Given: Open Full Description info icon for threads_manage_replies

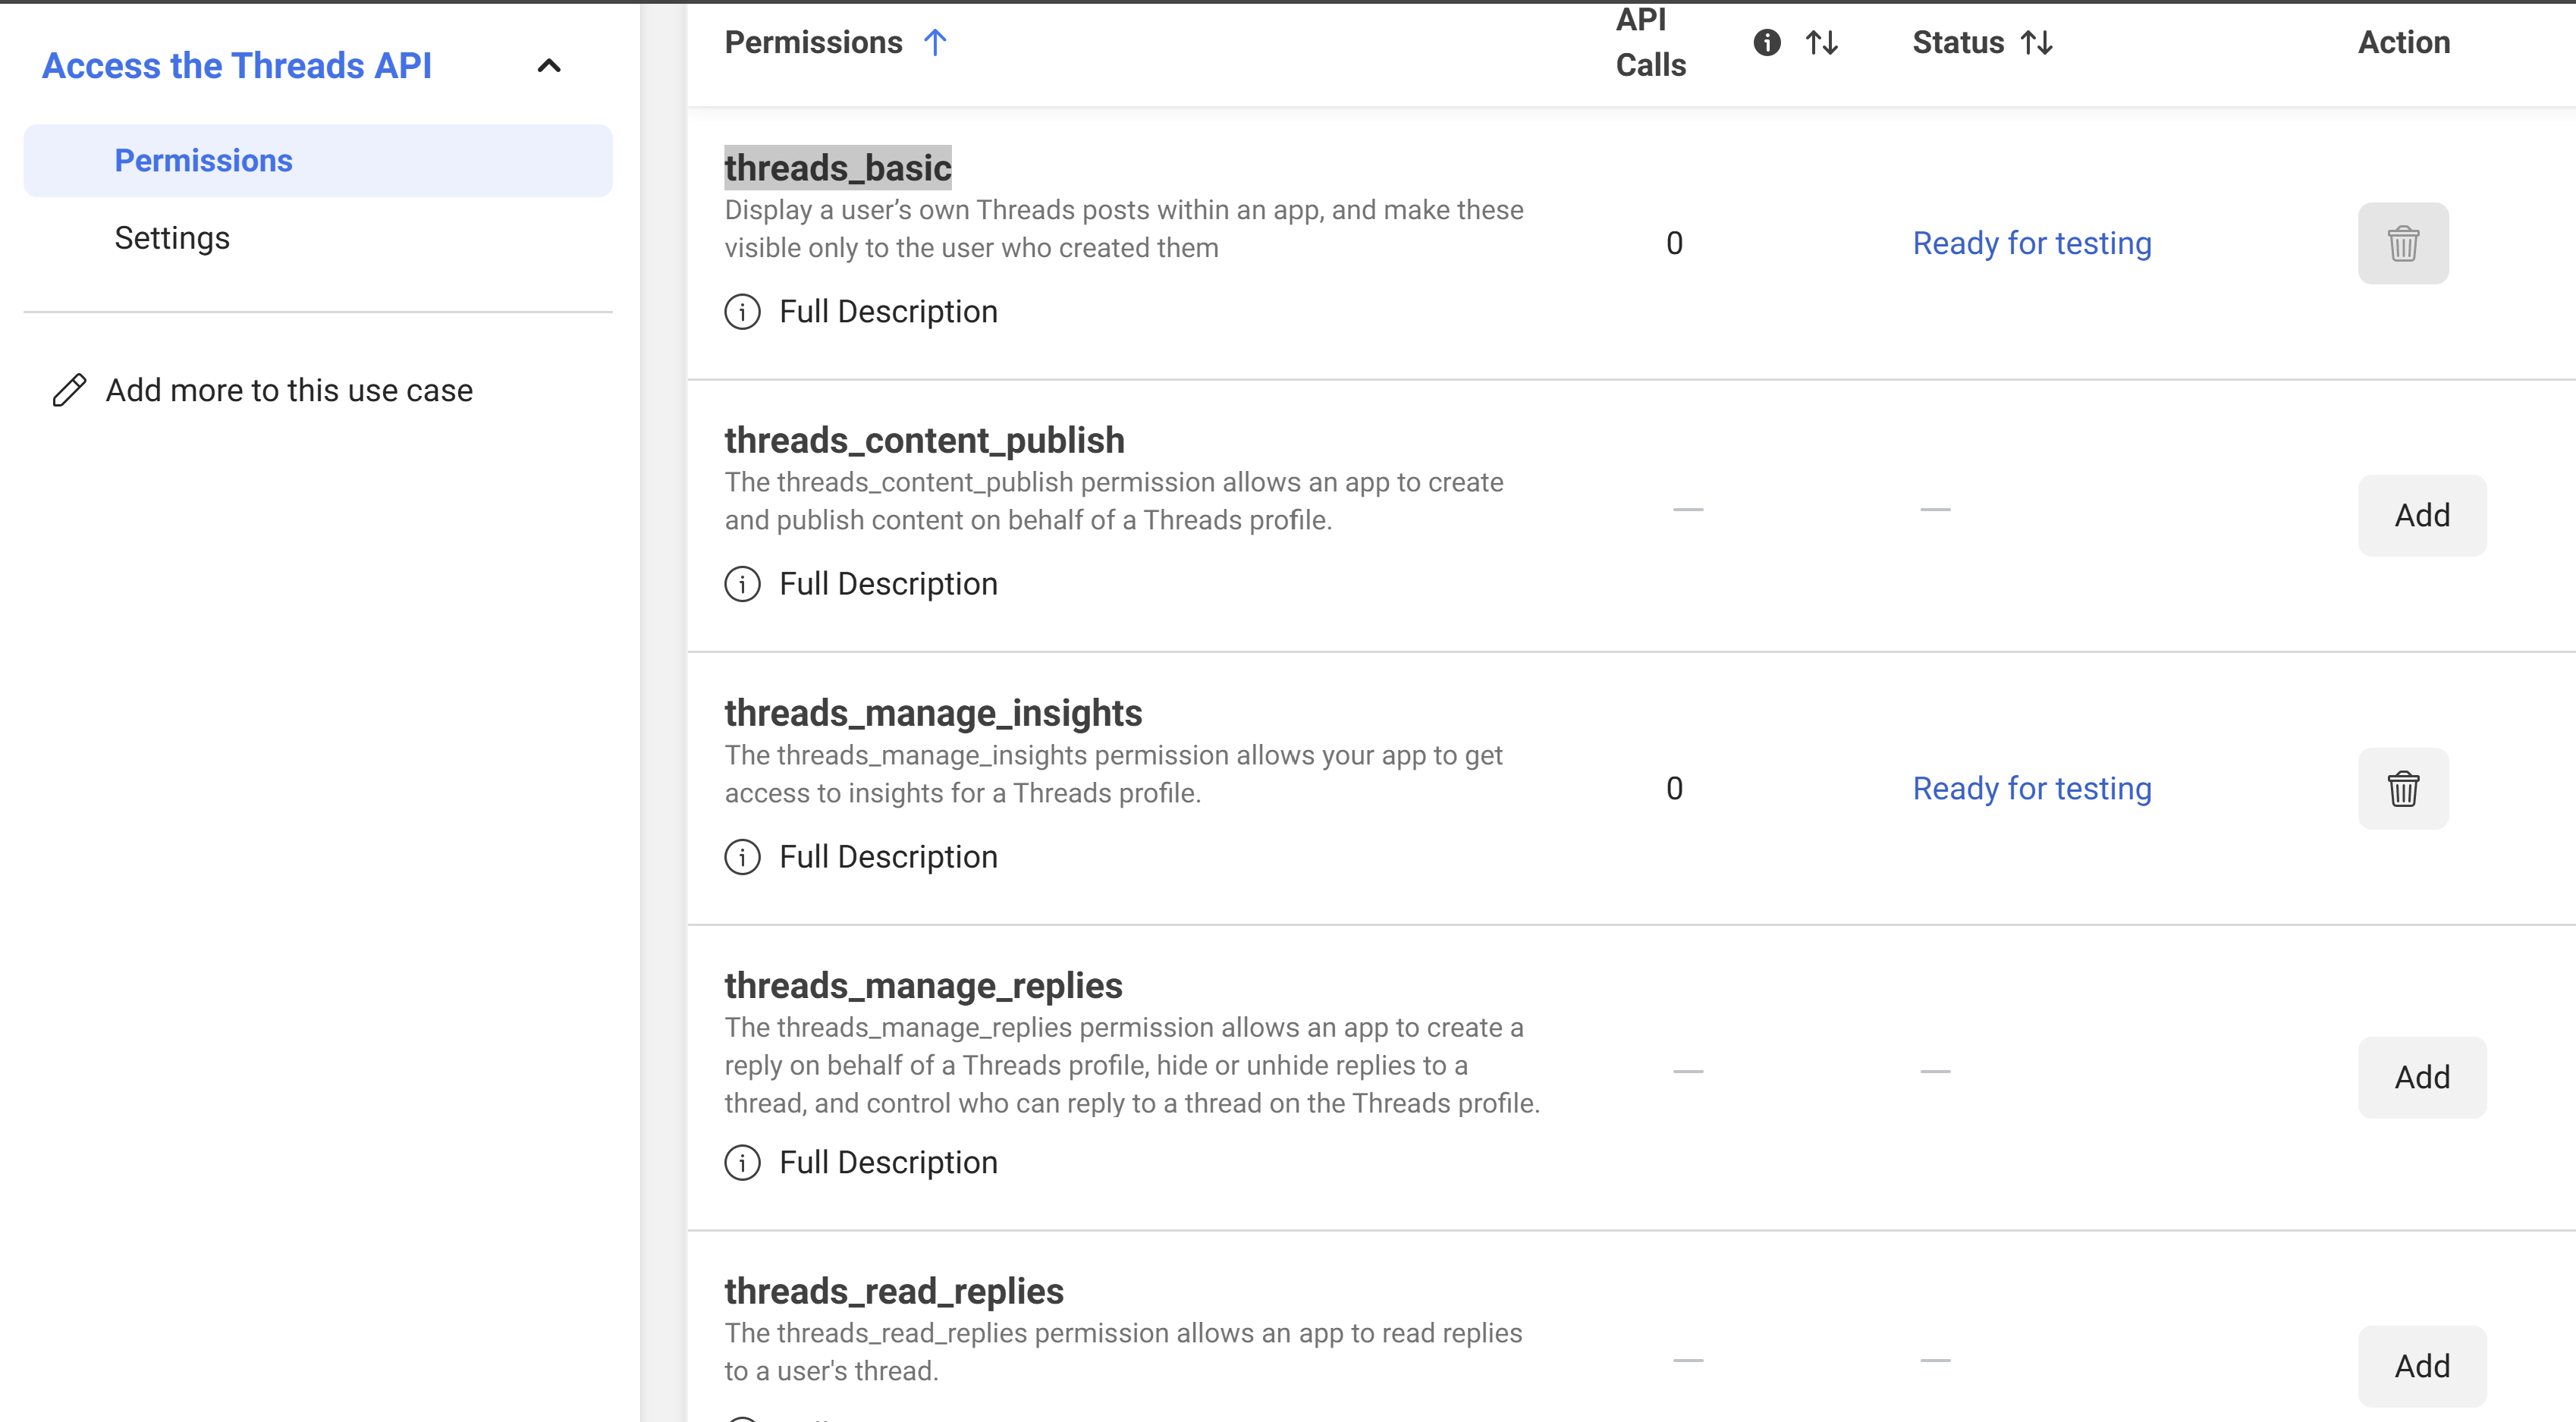Looking at the screenshot, I should pyautogui.click(x=742, y=1162).
